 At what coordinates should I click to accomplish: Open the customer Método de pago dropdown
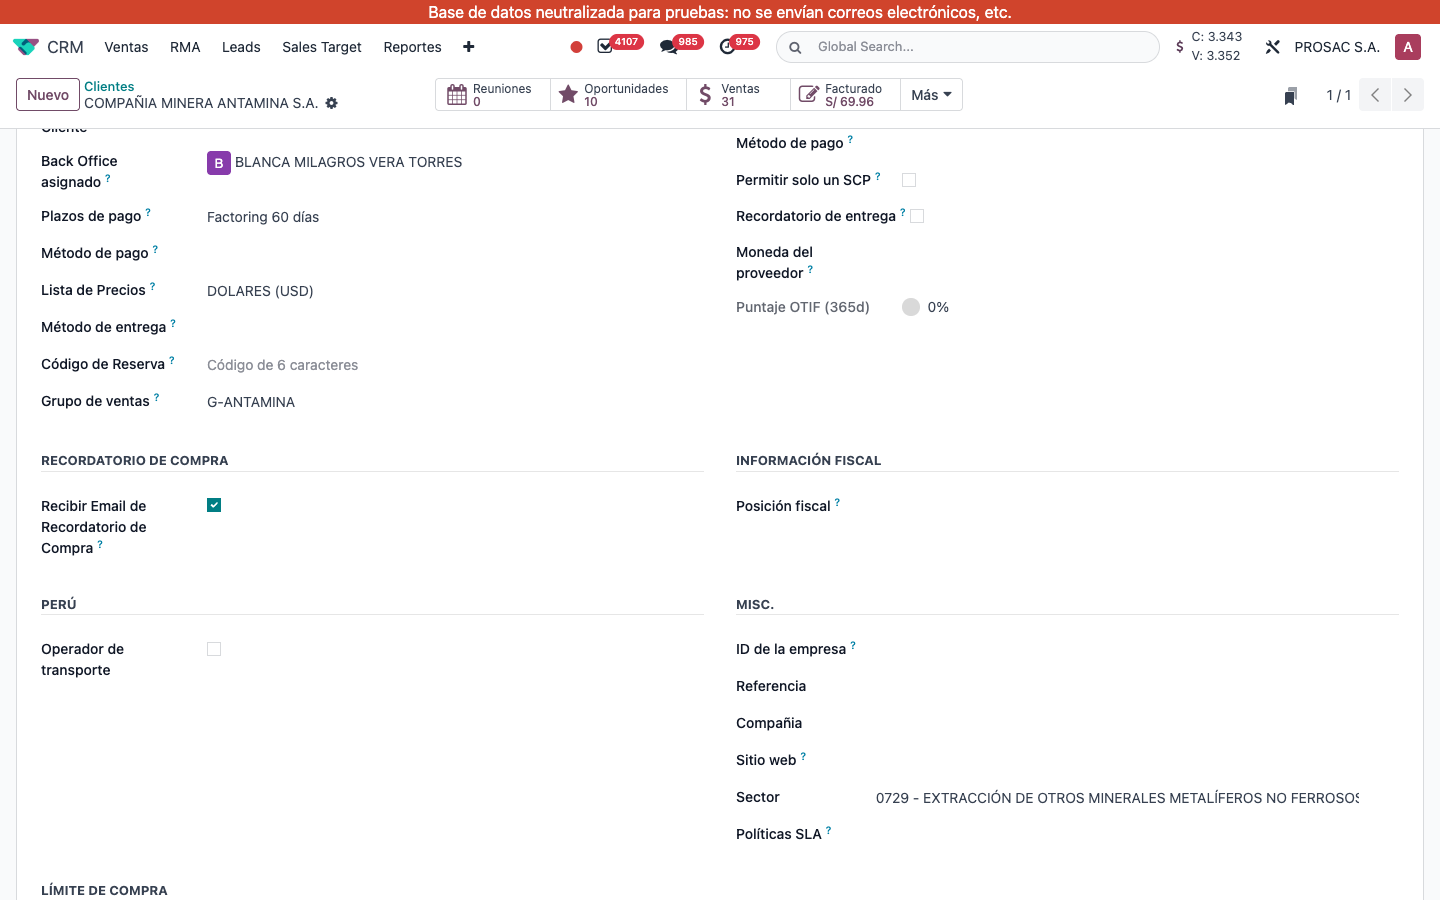pyautogui.click(x=455, y=254)
